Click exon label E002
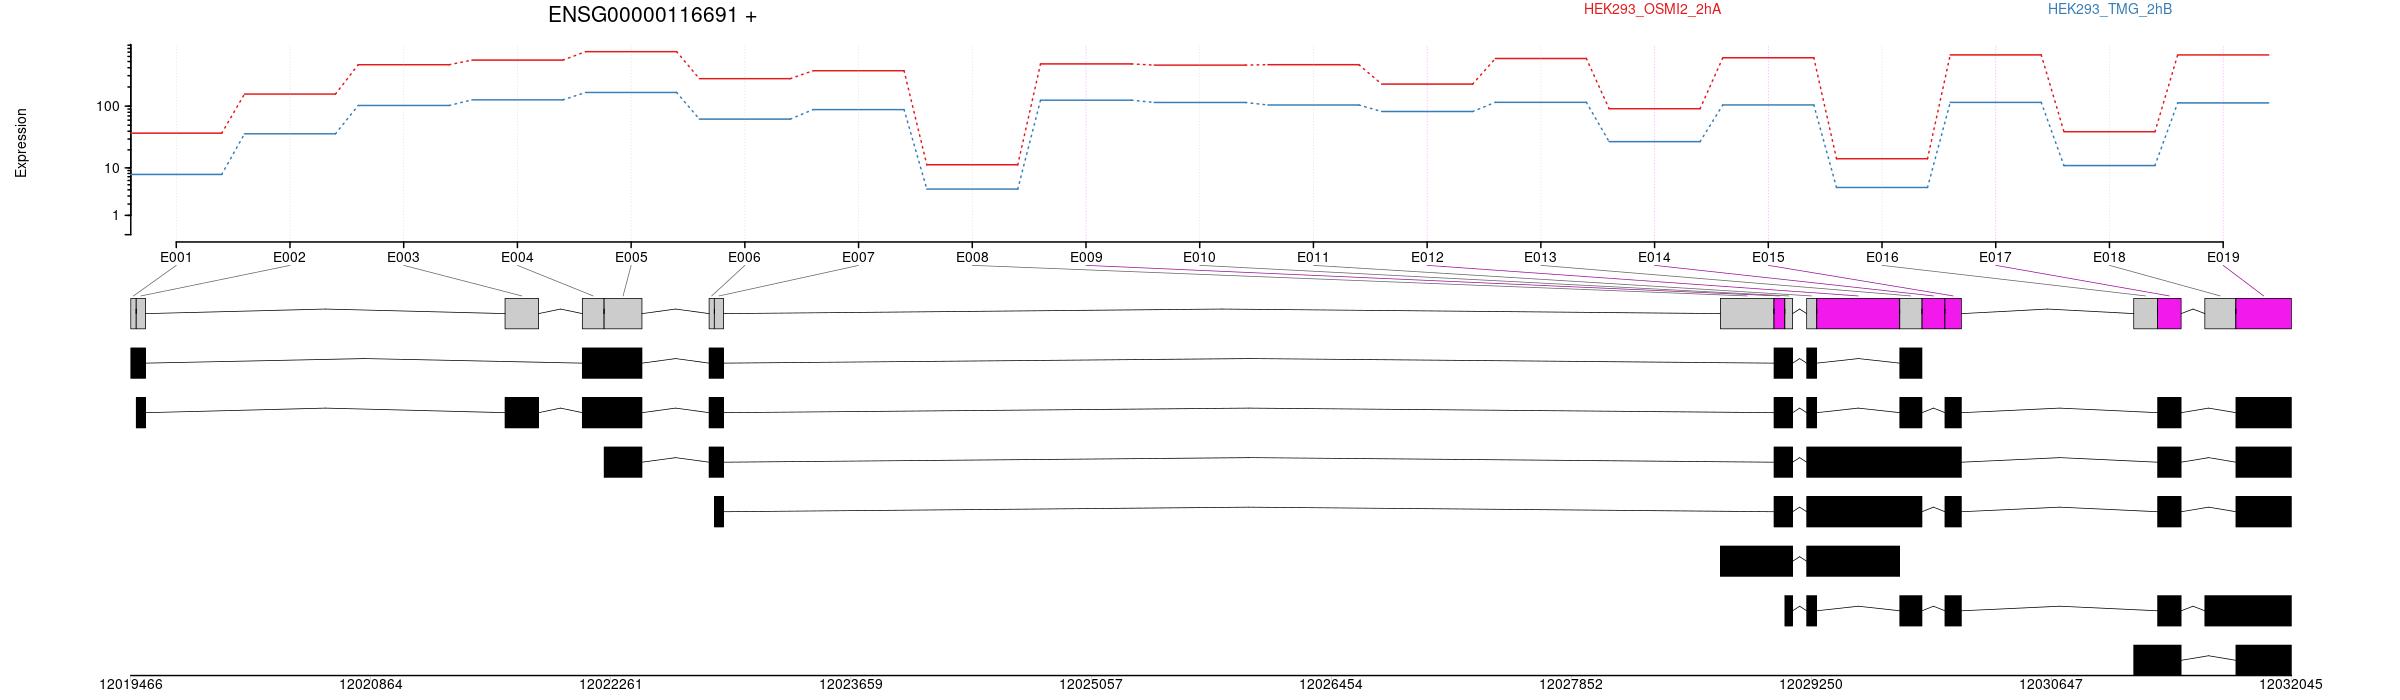Screen dimensions: 2400x700 click(289, 257)
